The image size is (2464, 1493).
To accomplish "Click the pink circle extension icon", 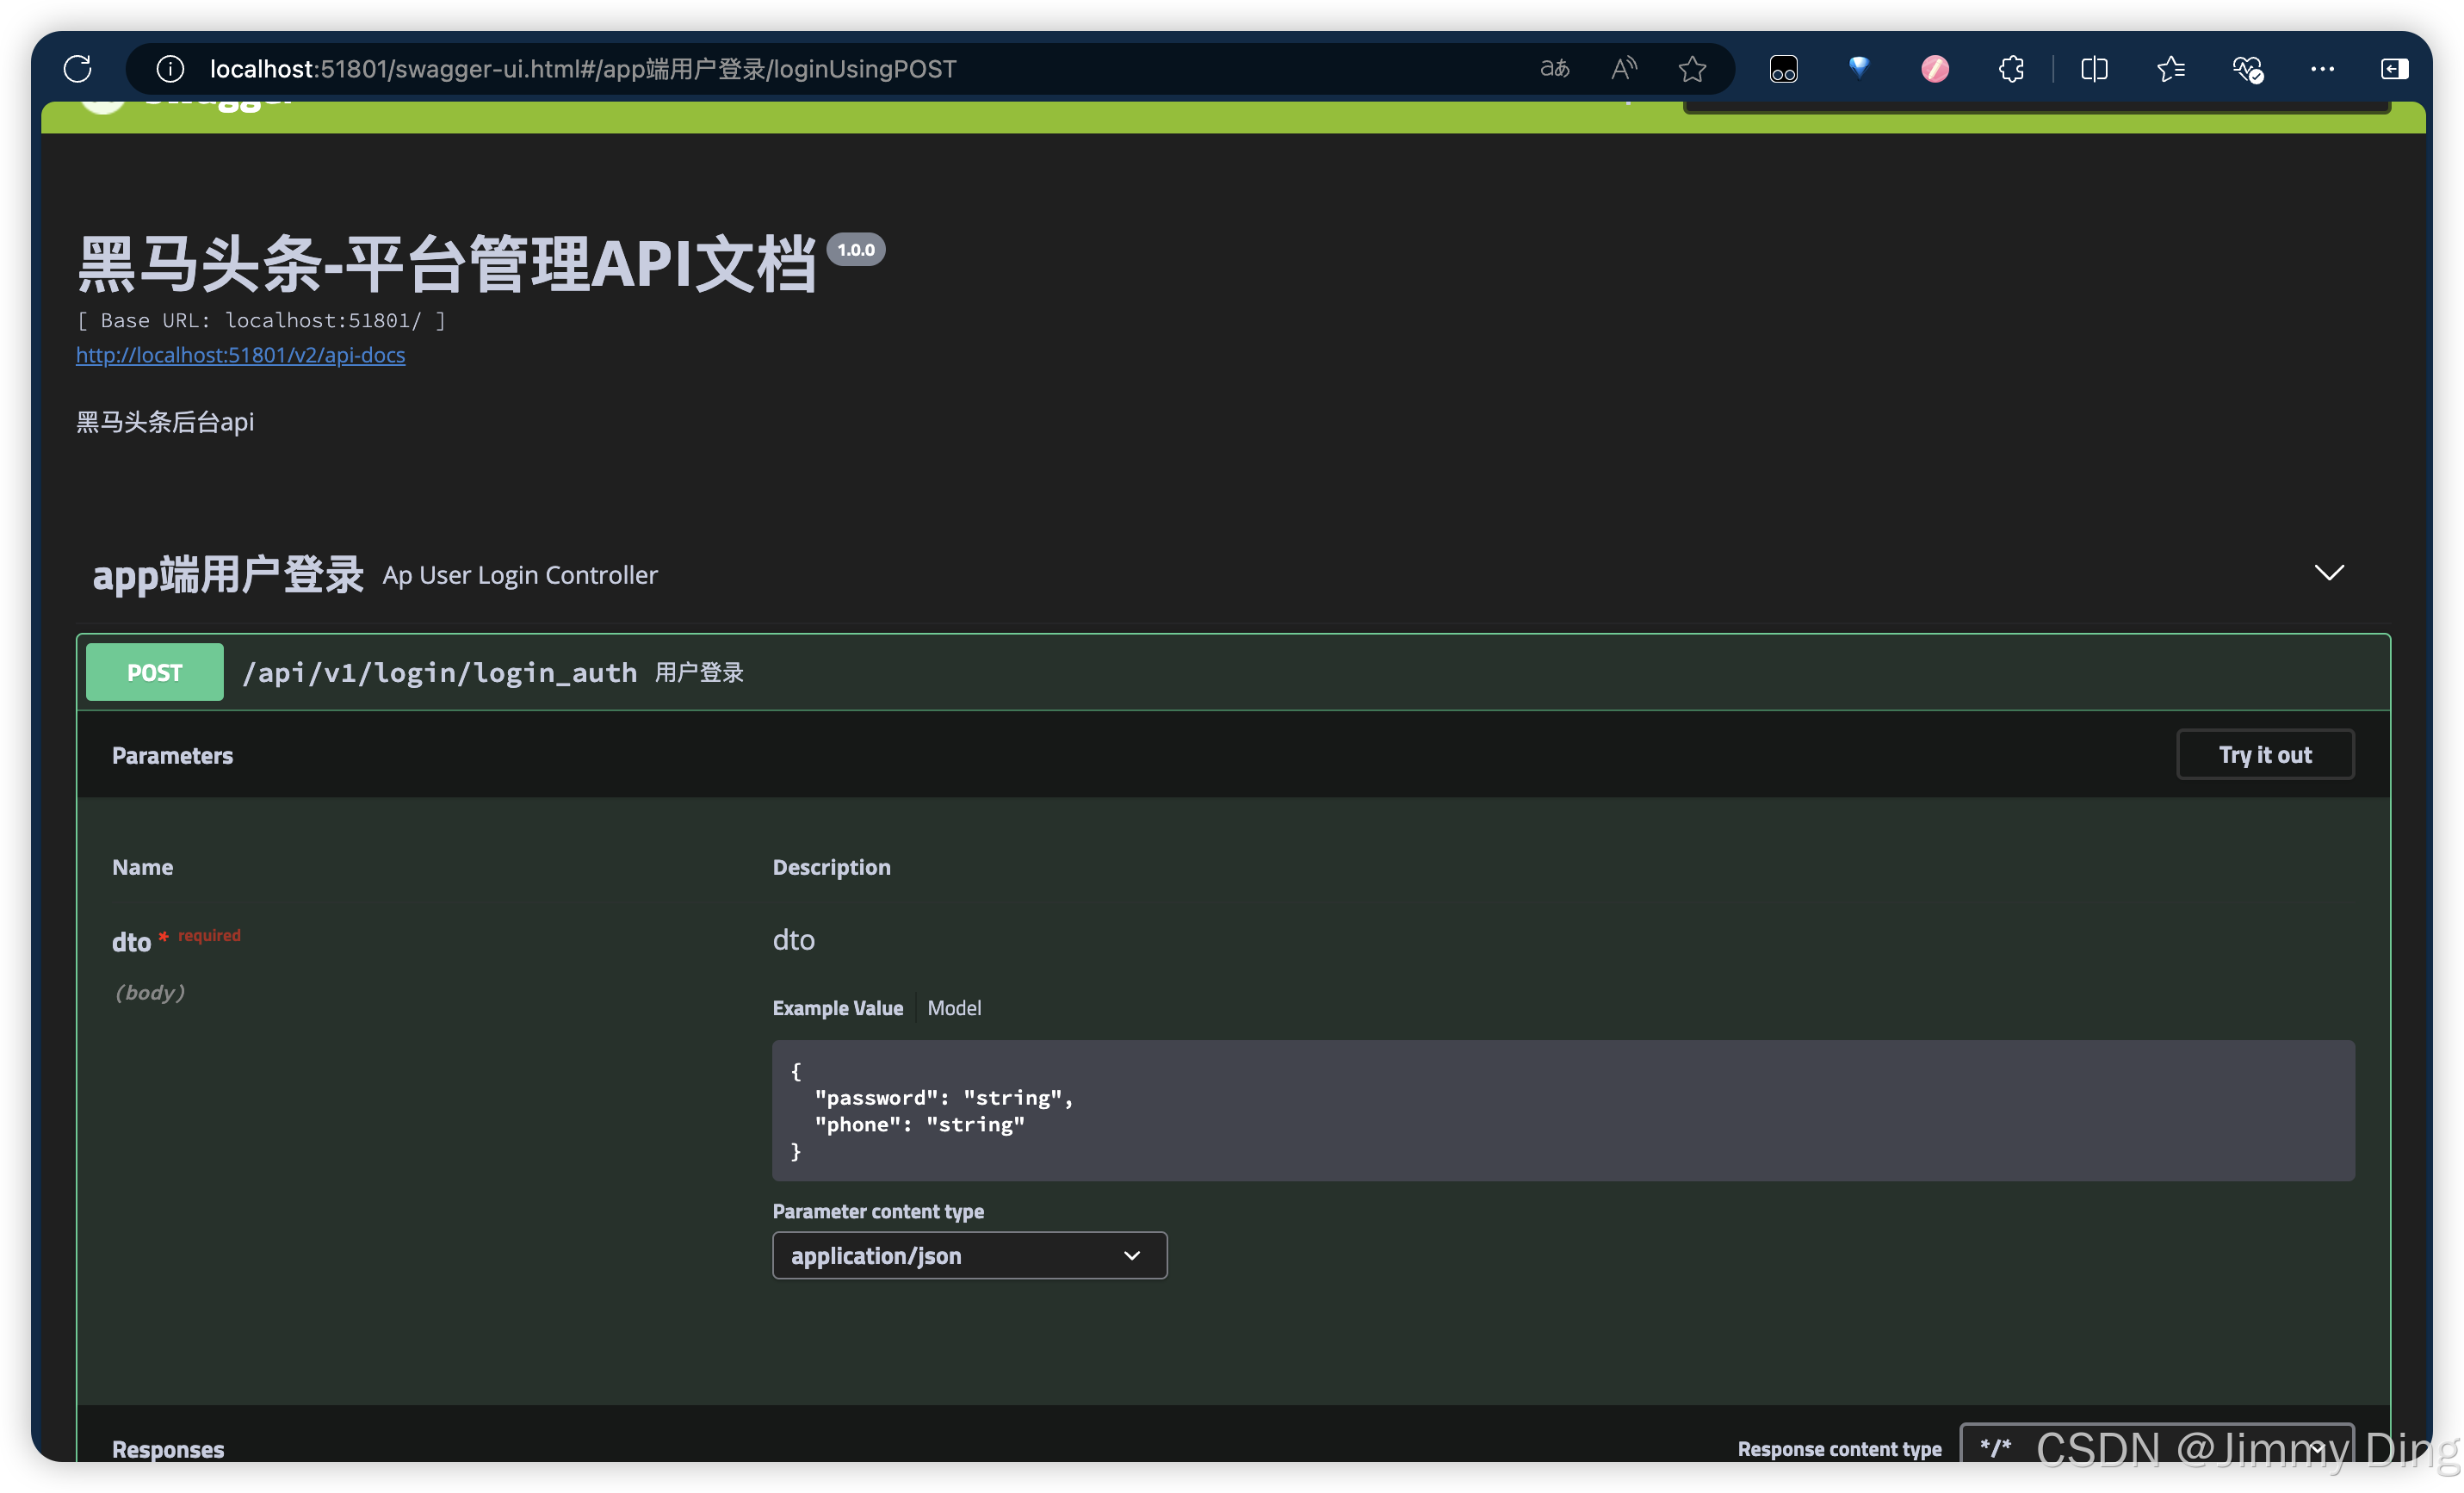I will (1935, 69).
